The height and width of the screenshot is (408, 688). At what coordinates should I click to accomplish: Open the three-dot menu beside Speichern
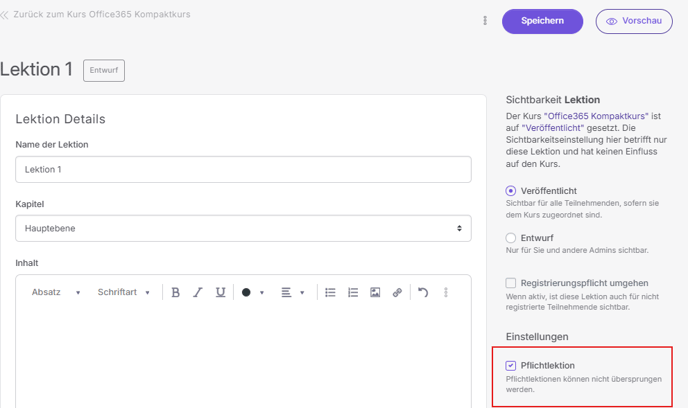(485, 21)
